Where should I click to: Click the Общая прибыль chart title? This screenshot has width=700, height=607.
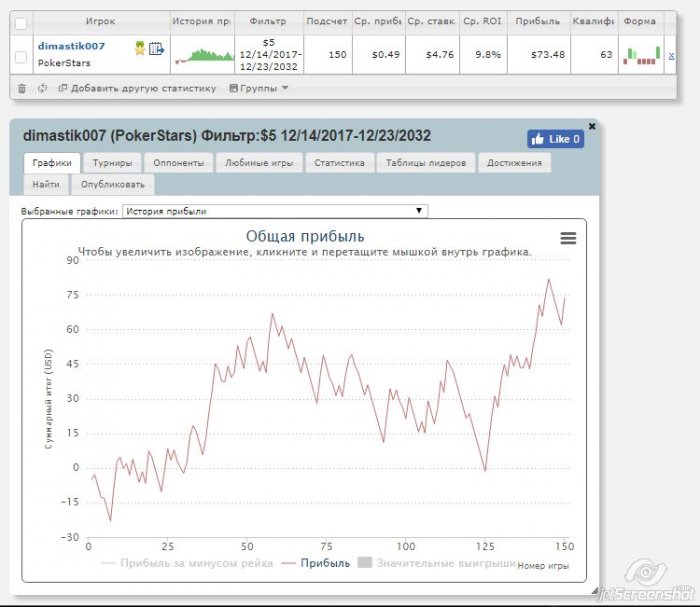tap(305, 237)
